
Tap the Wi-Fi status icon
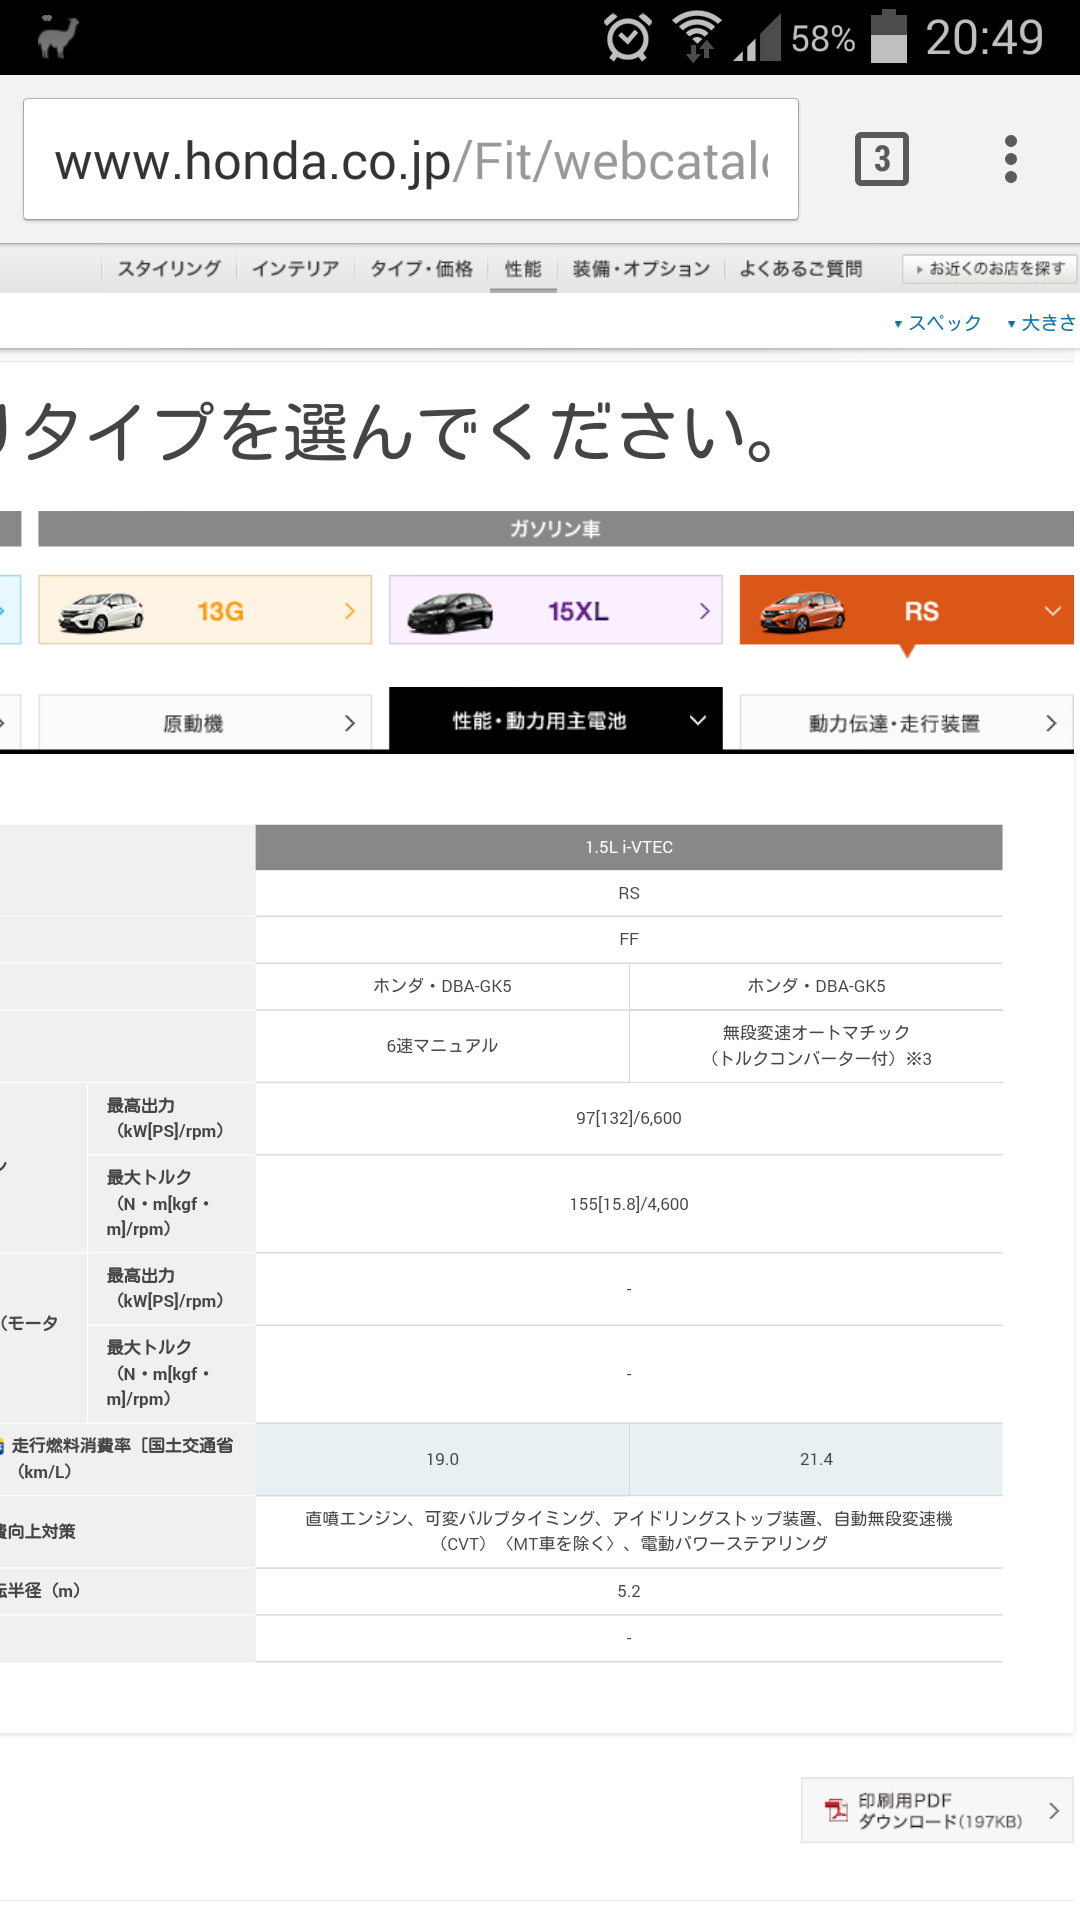coord(697,36)
